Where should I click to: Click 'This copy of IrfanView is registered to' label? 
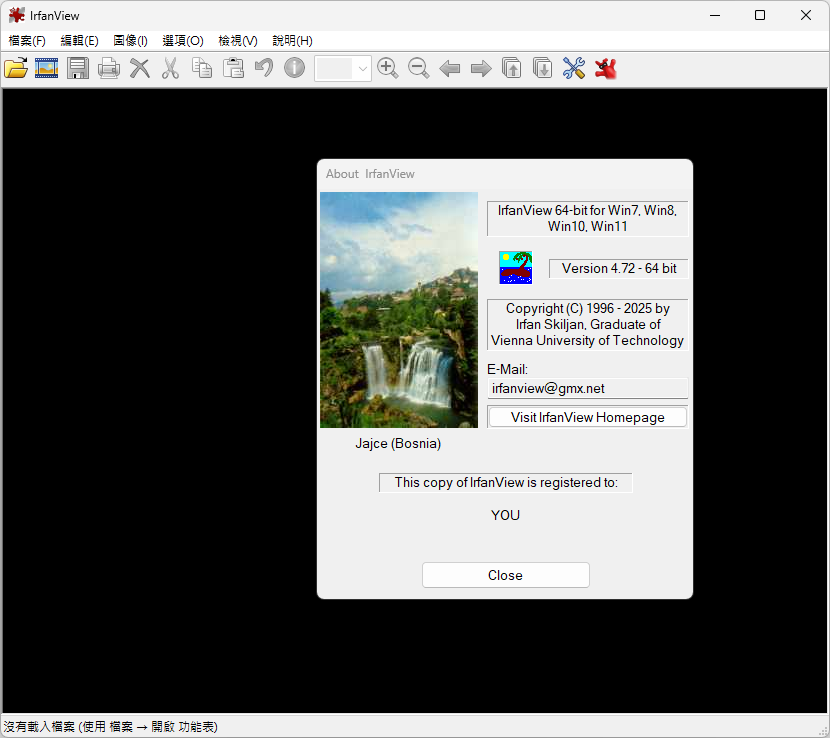tap(506, 482)
